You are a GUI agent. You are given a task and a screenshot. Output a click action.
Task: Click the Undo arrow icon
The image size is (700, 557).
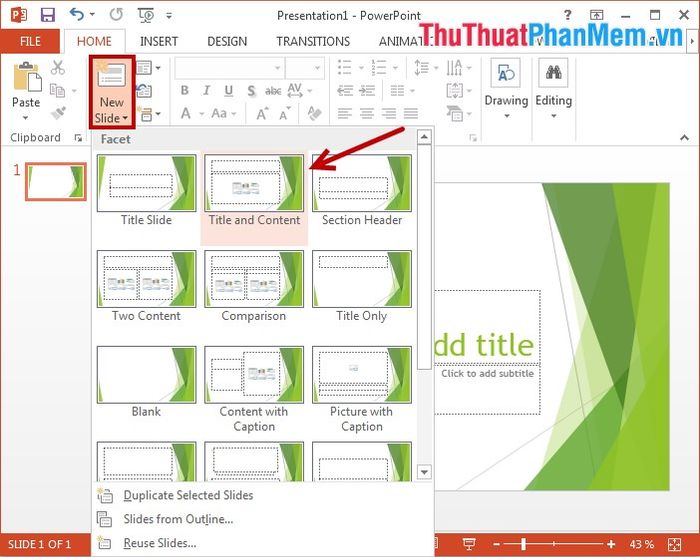tap(77, 15)
